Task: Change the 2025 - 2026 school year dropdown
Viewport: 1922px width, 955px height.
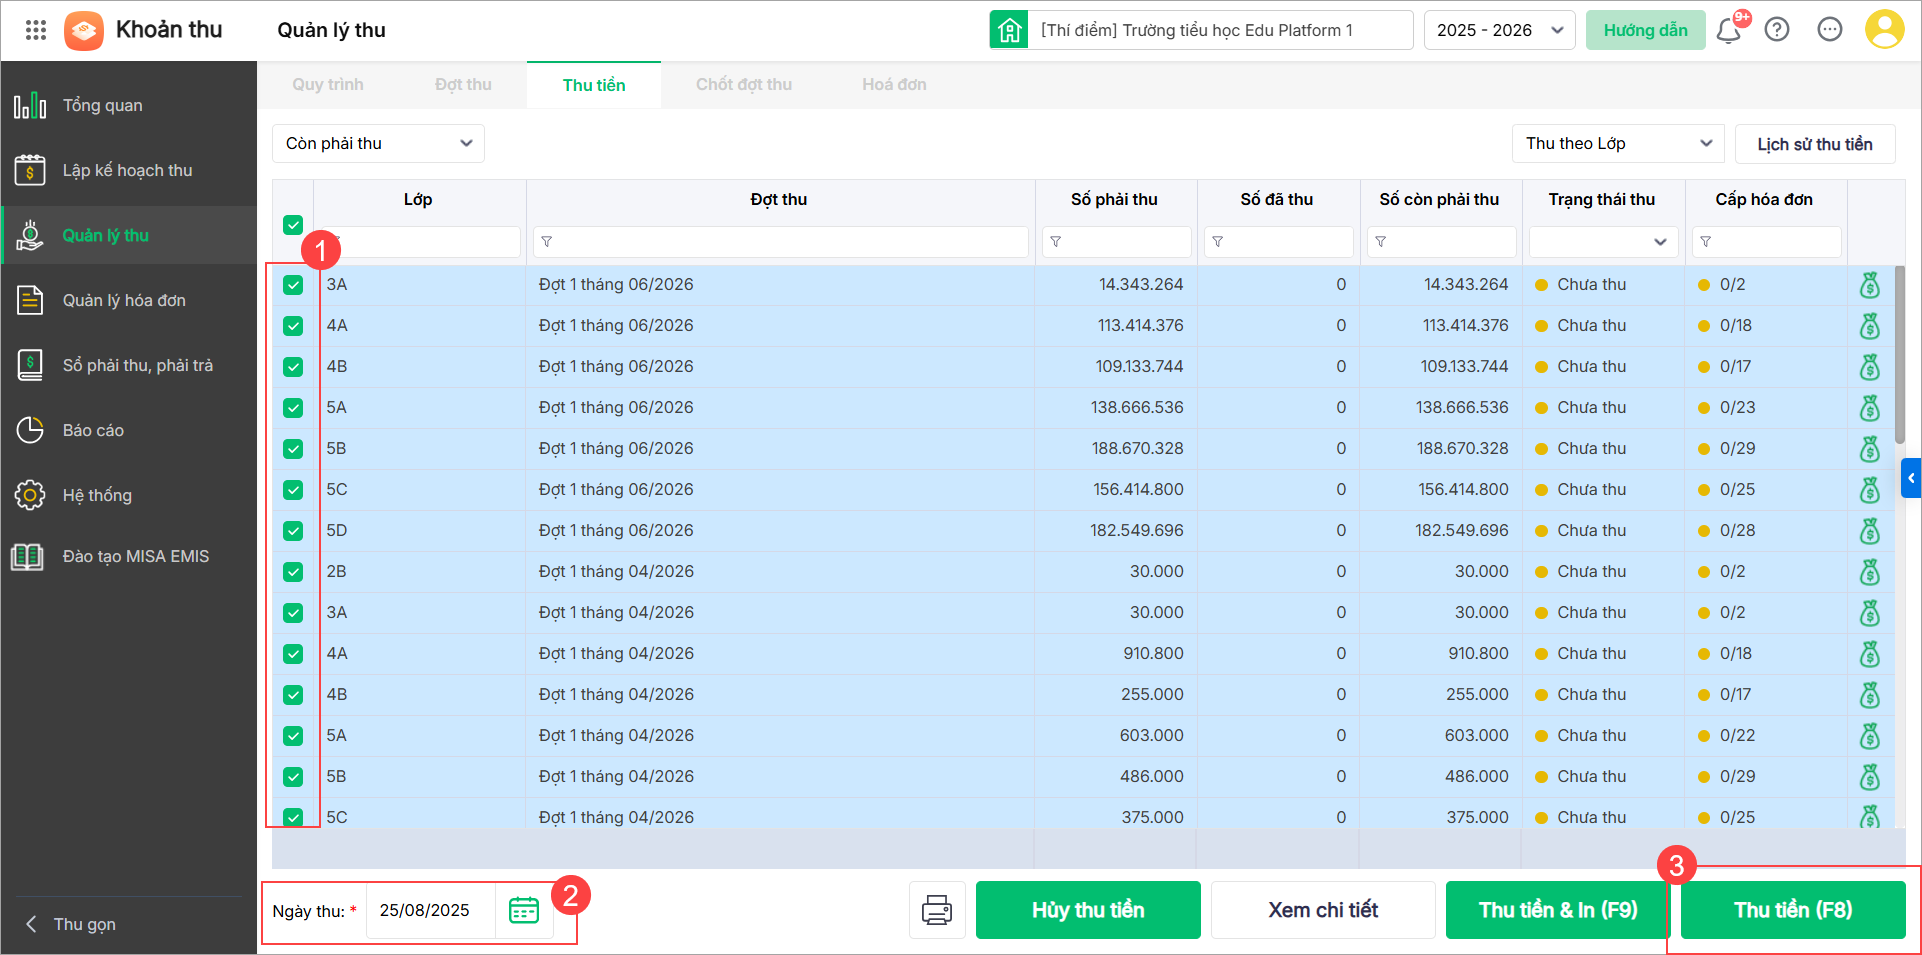Action: 1499,30
